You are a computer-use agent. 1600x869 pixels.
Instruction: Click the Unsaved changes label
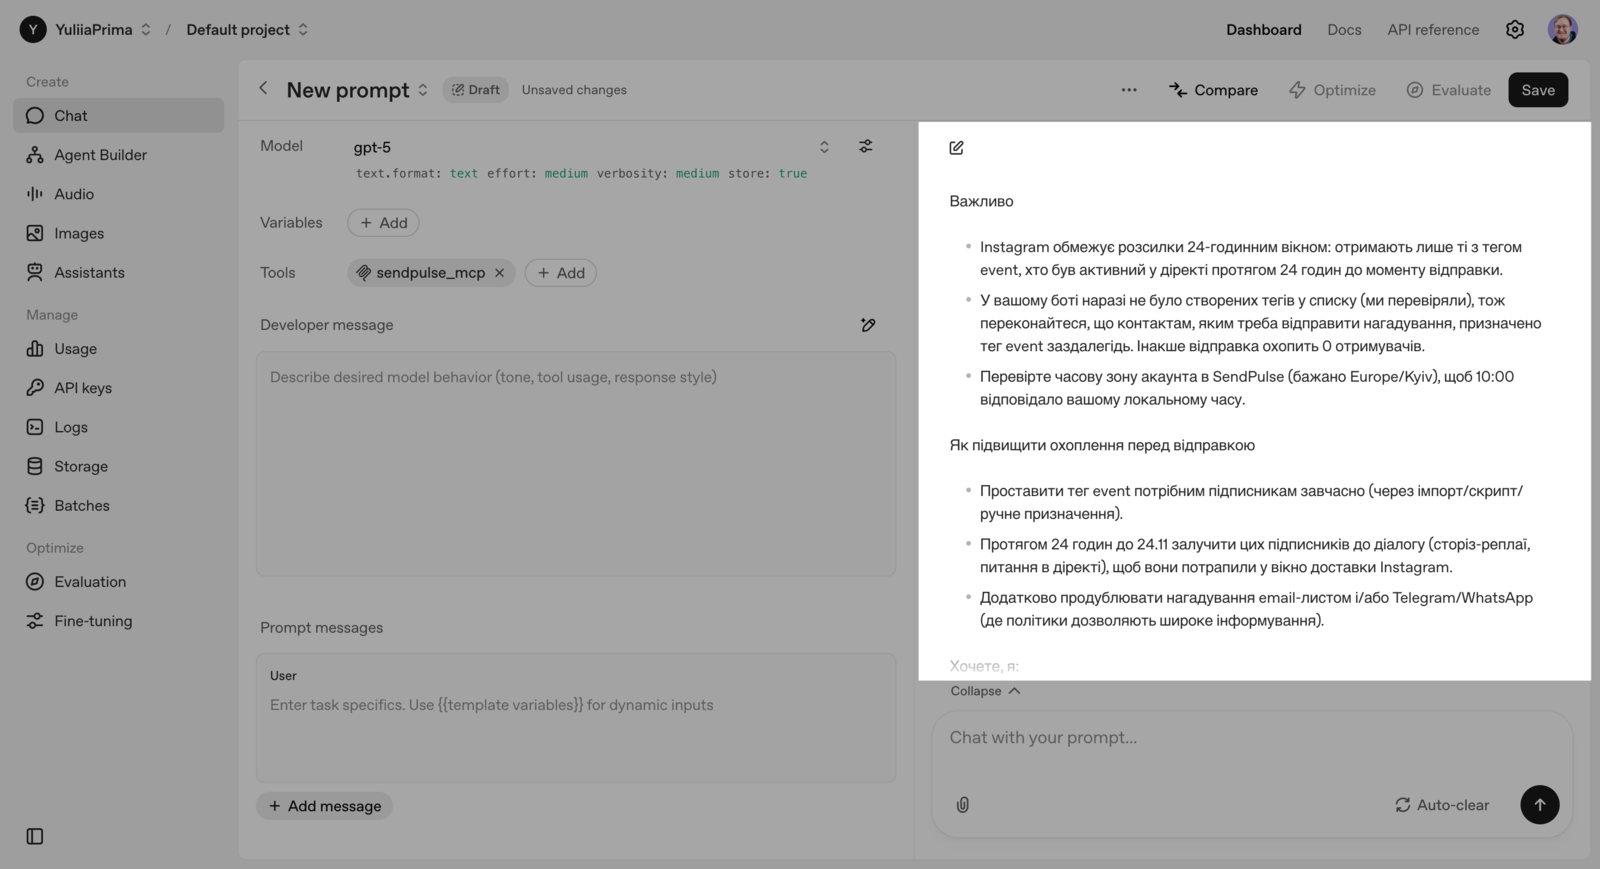[574, 90]
